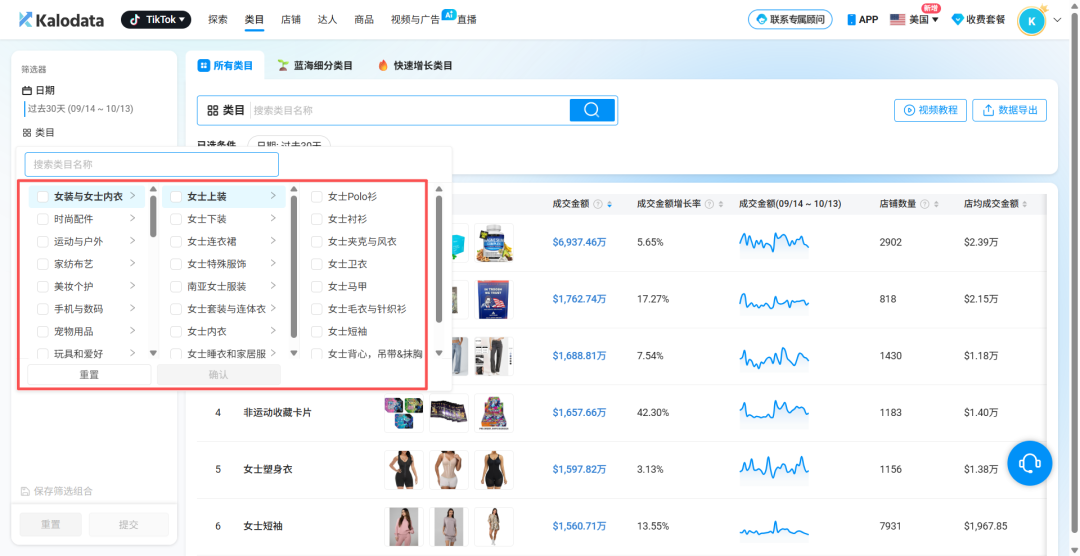Switch to the 蓝海细分类目 tab
The image size is (1080, 556).
point(315,66)
